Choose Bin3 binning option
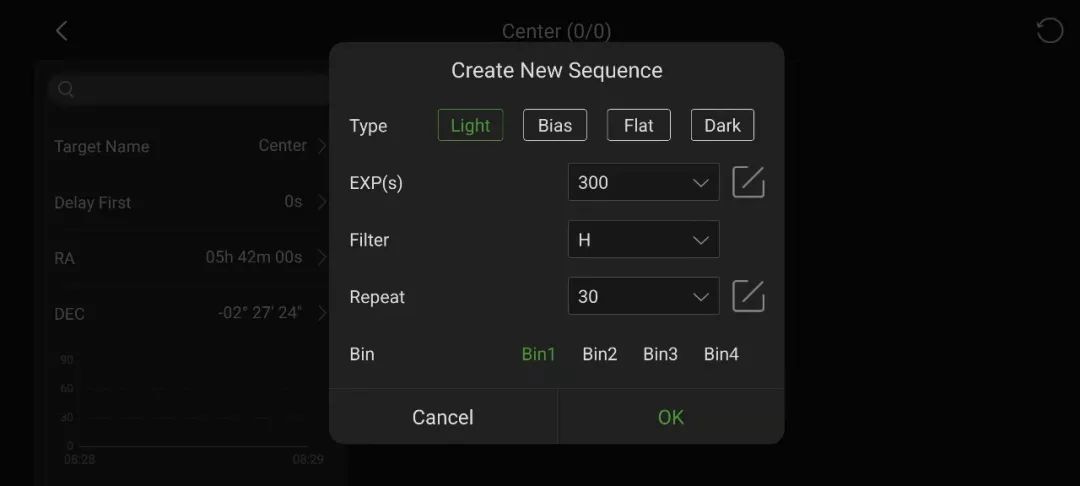This screenshot has width=1080, height=486. 660,354
